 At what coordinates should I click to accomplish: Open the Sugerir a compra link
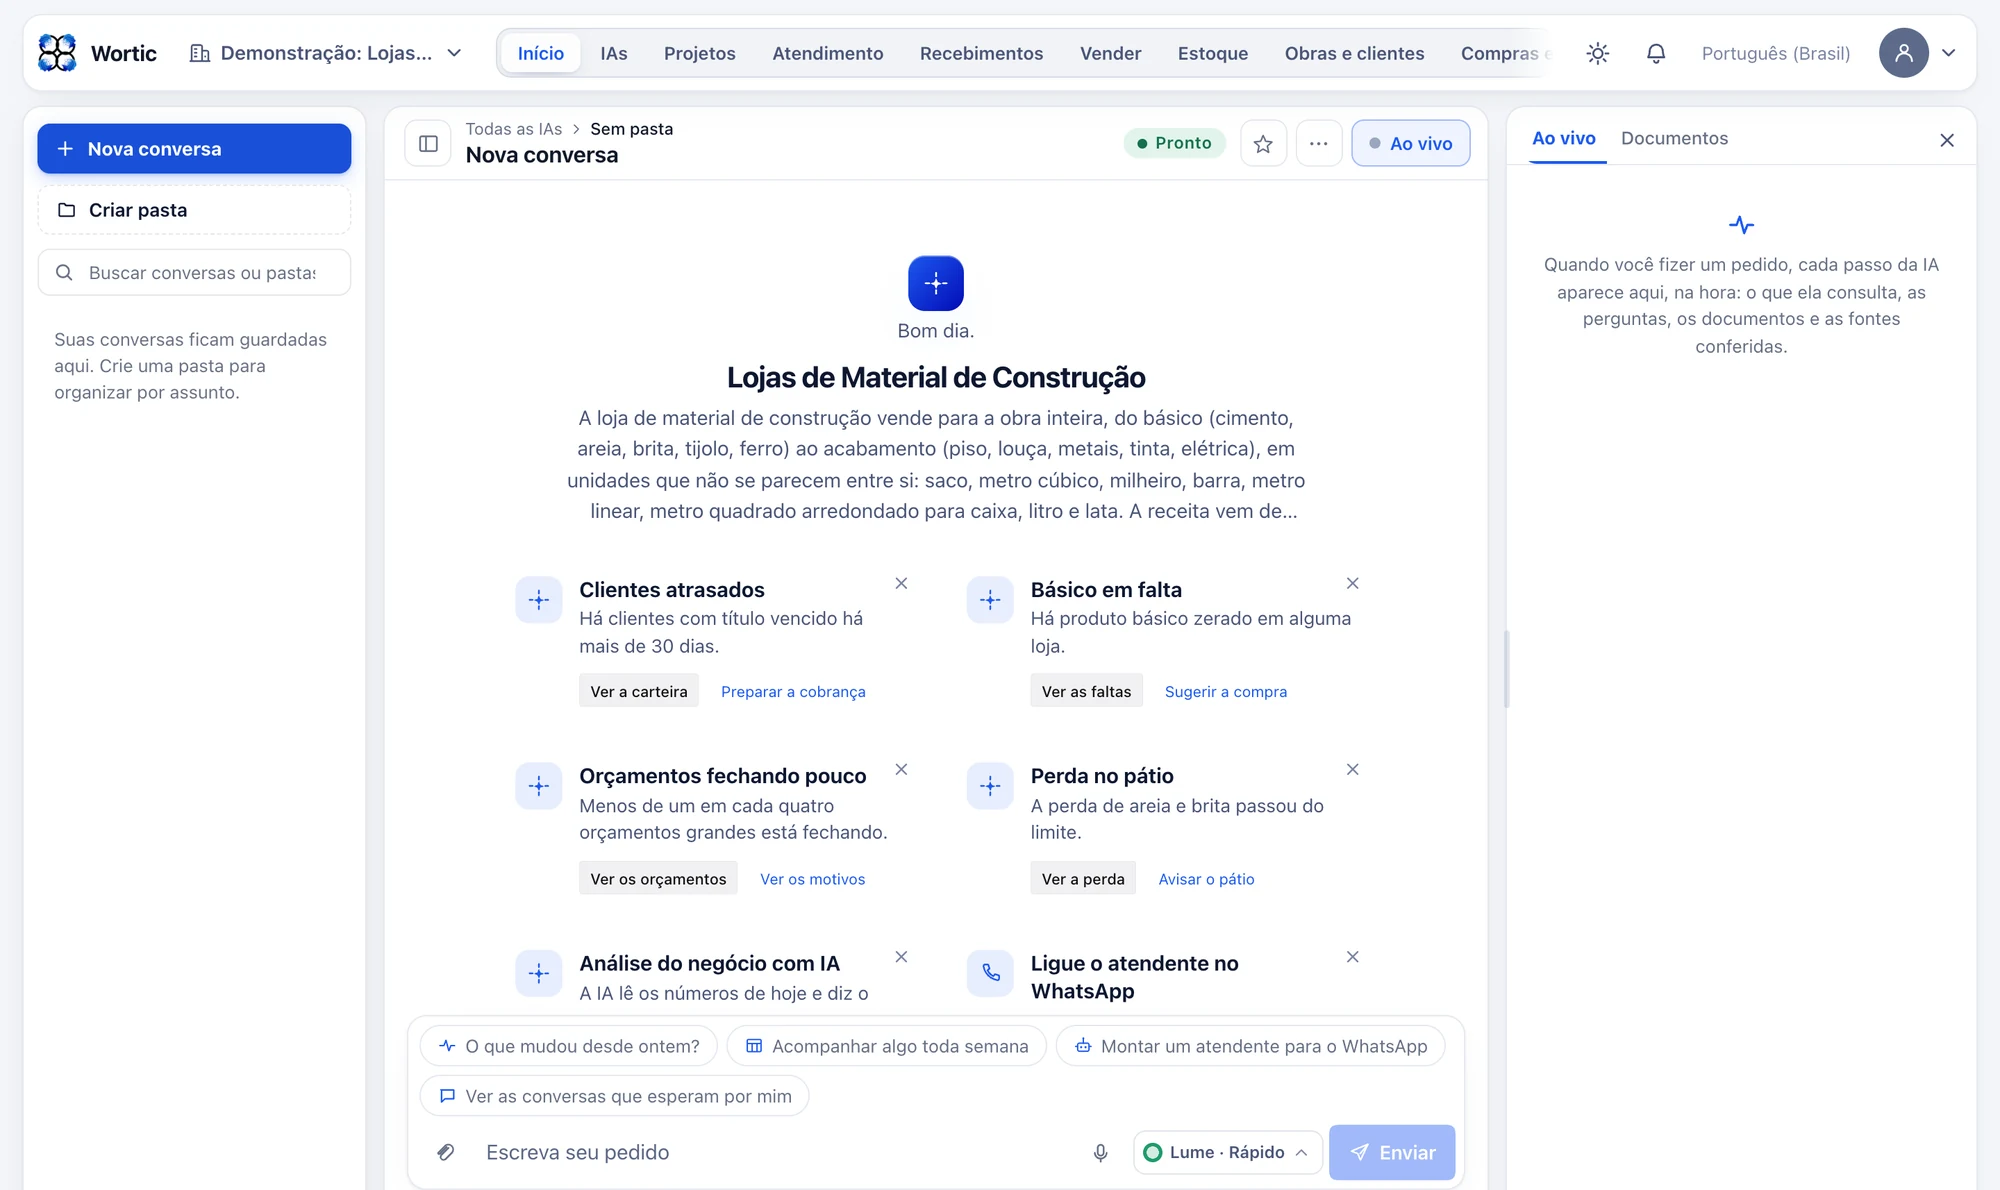pyautogui.click(x=1225, y=691)
